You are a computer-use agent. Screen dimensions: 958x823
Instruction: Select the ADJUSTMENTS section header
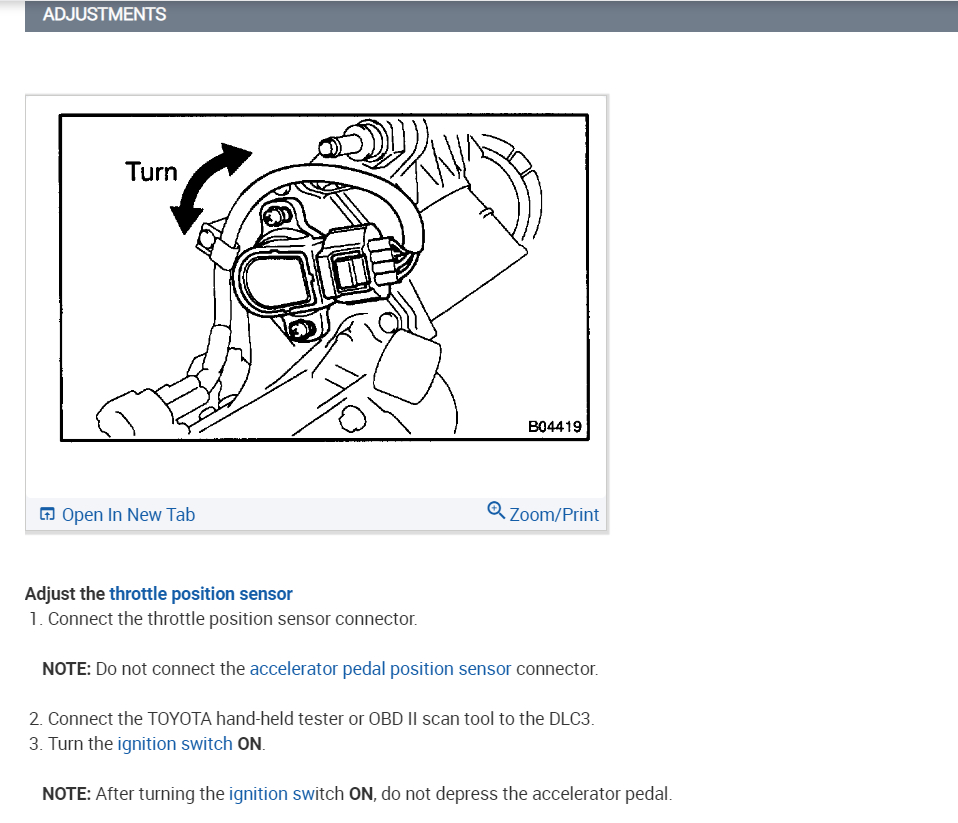[491, 15]
